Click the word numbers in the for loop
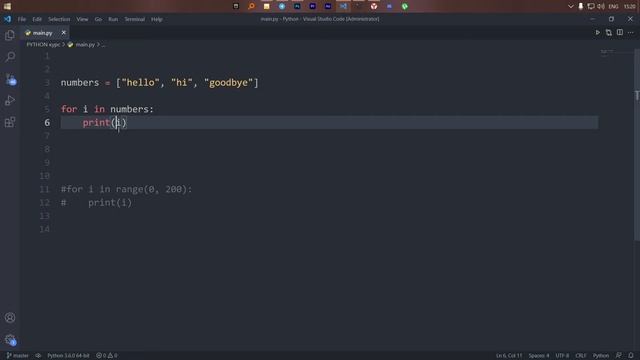This screenshot has height=360, width=640. pos(129,109)
